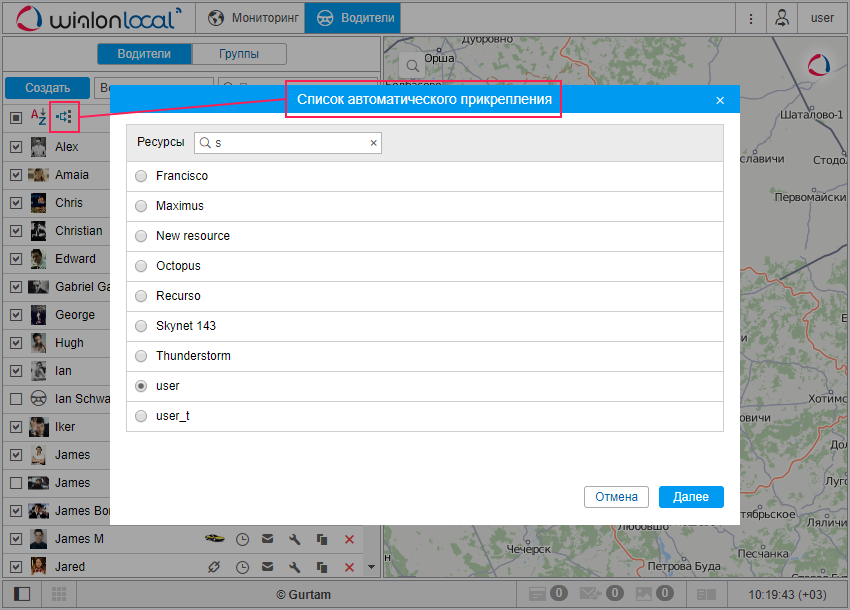The height and width of the screenshot is (610, 850).
Task: Select the Maximus resource radio button
Action: pos(141,206)
